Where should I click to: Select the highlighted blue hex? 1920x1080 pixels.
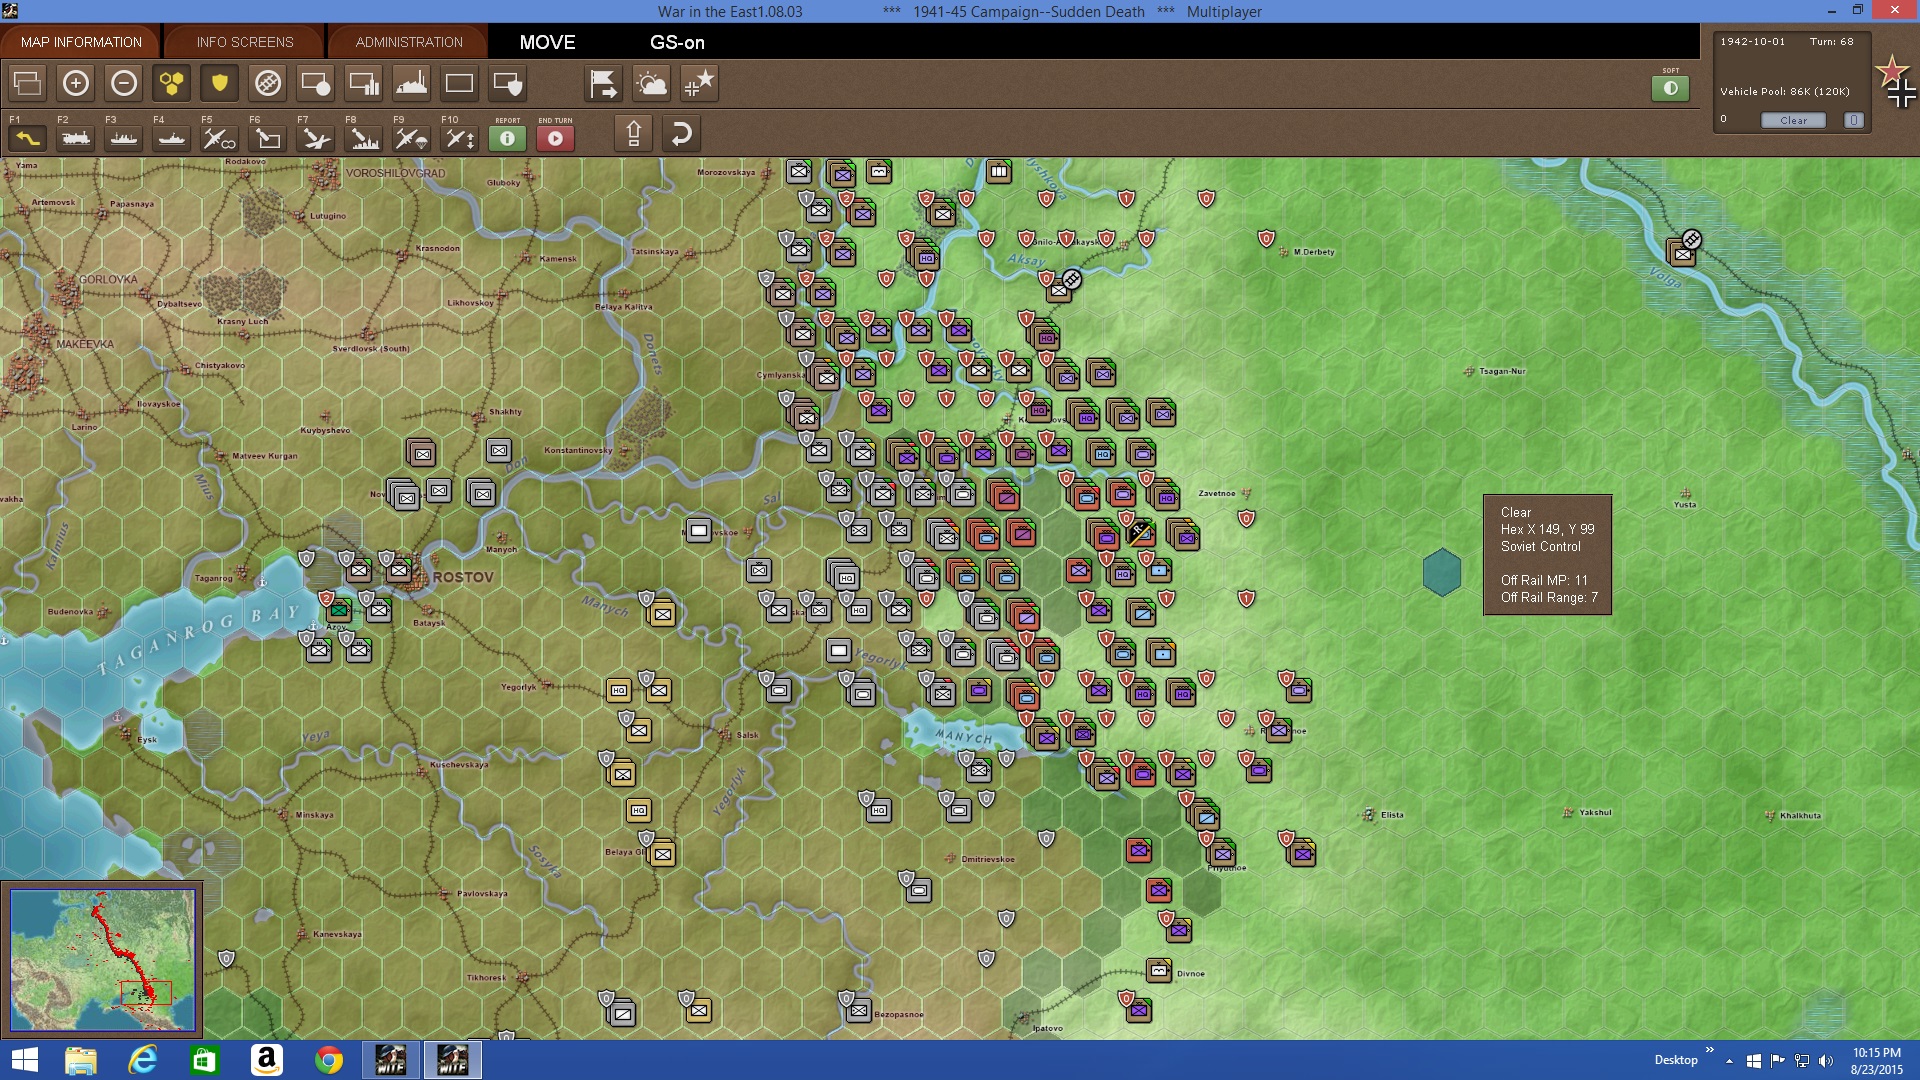pyautogui.click(x=1442, y=572)
